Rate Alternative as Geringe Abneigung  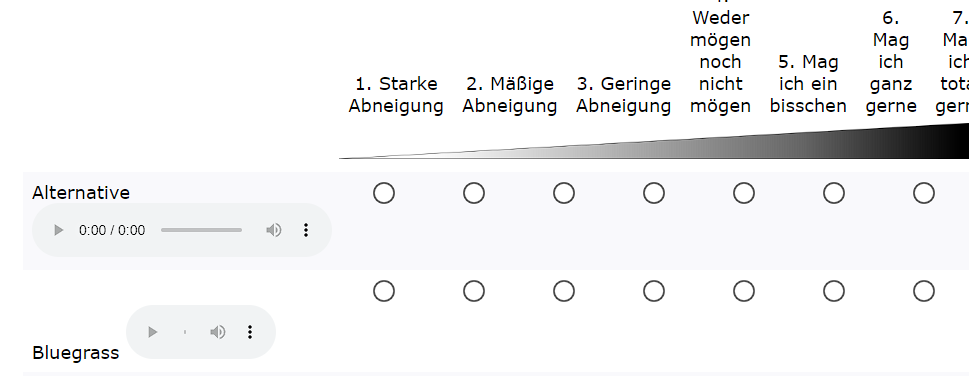pyautogui.click(x=564, y=194)
